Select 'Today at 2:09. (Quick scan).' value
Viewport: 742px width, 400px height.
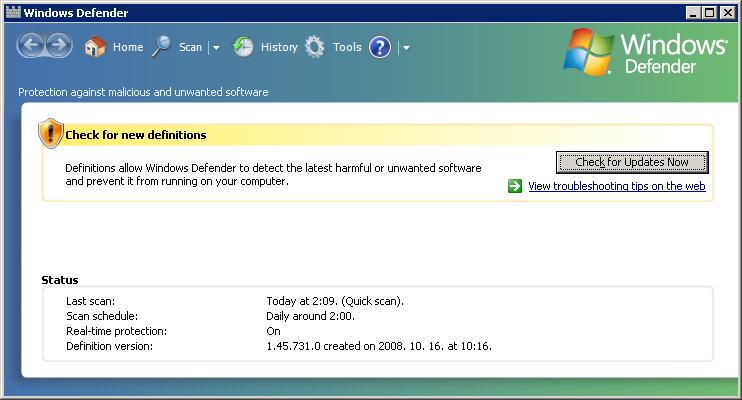click(335, 301)
